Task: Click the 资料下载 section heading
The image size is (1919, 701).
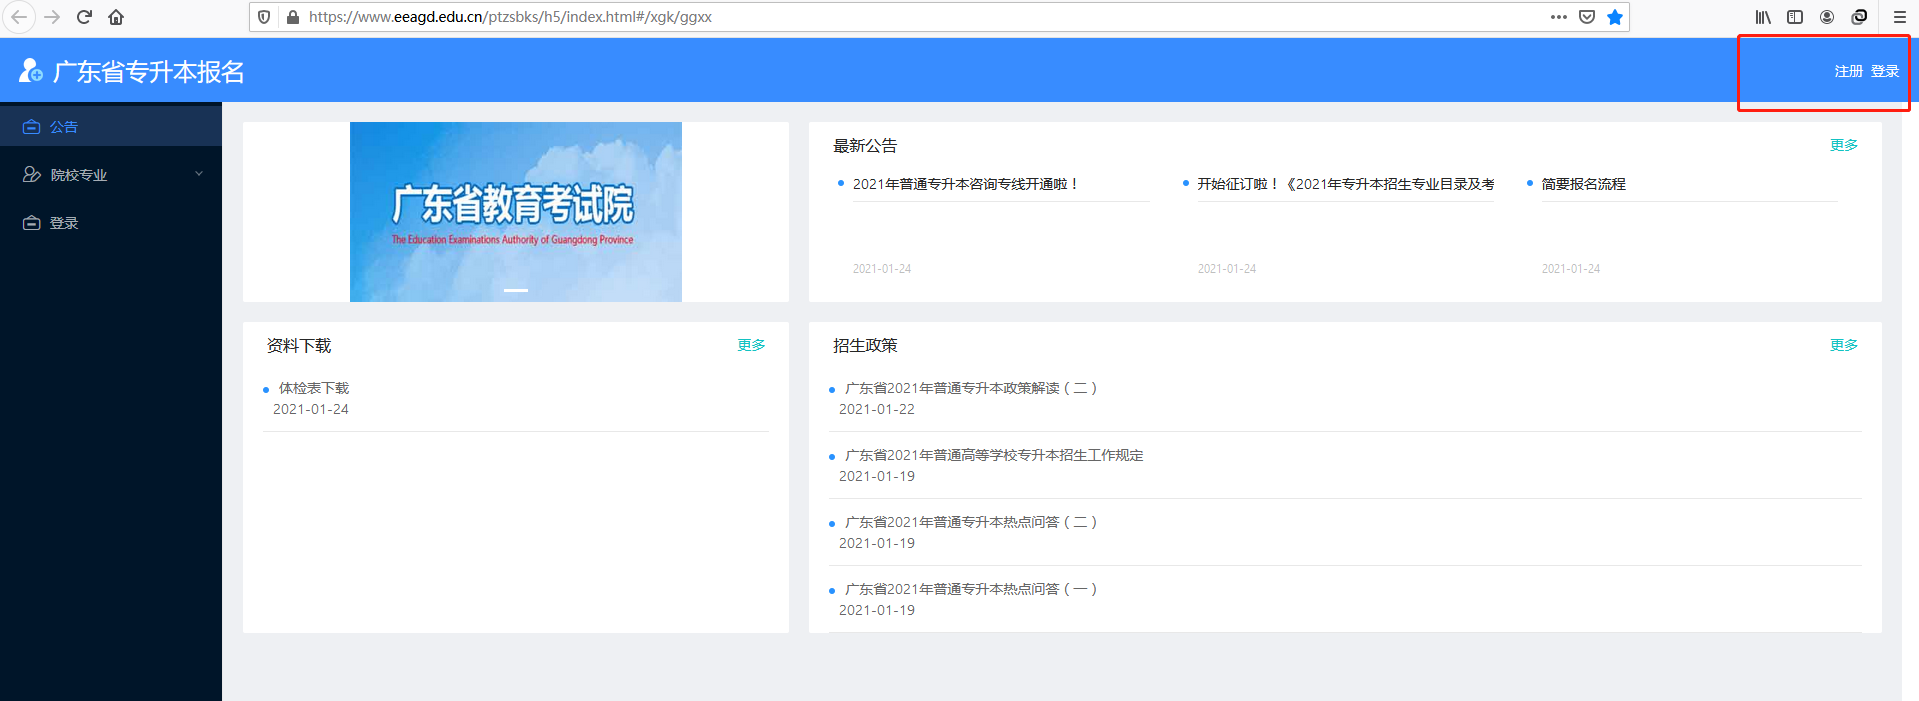Action: tap(299, 346)
